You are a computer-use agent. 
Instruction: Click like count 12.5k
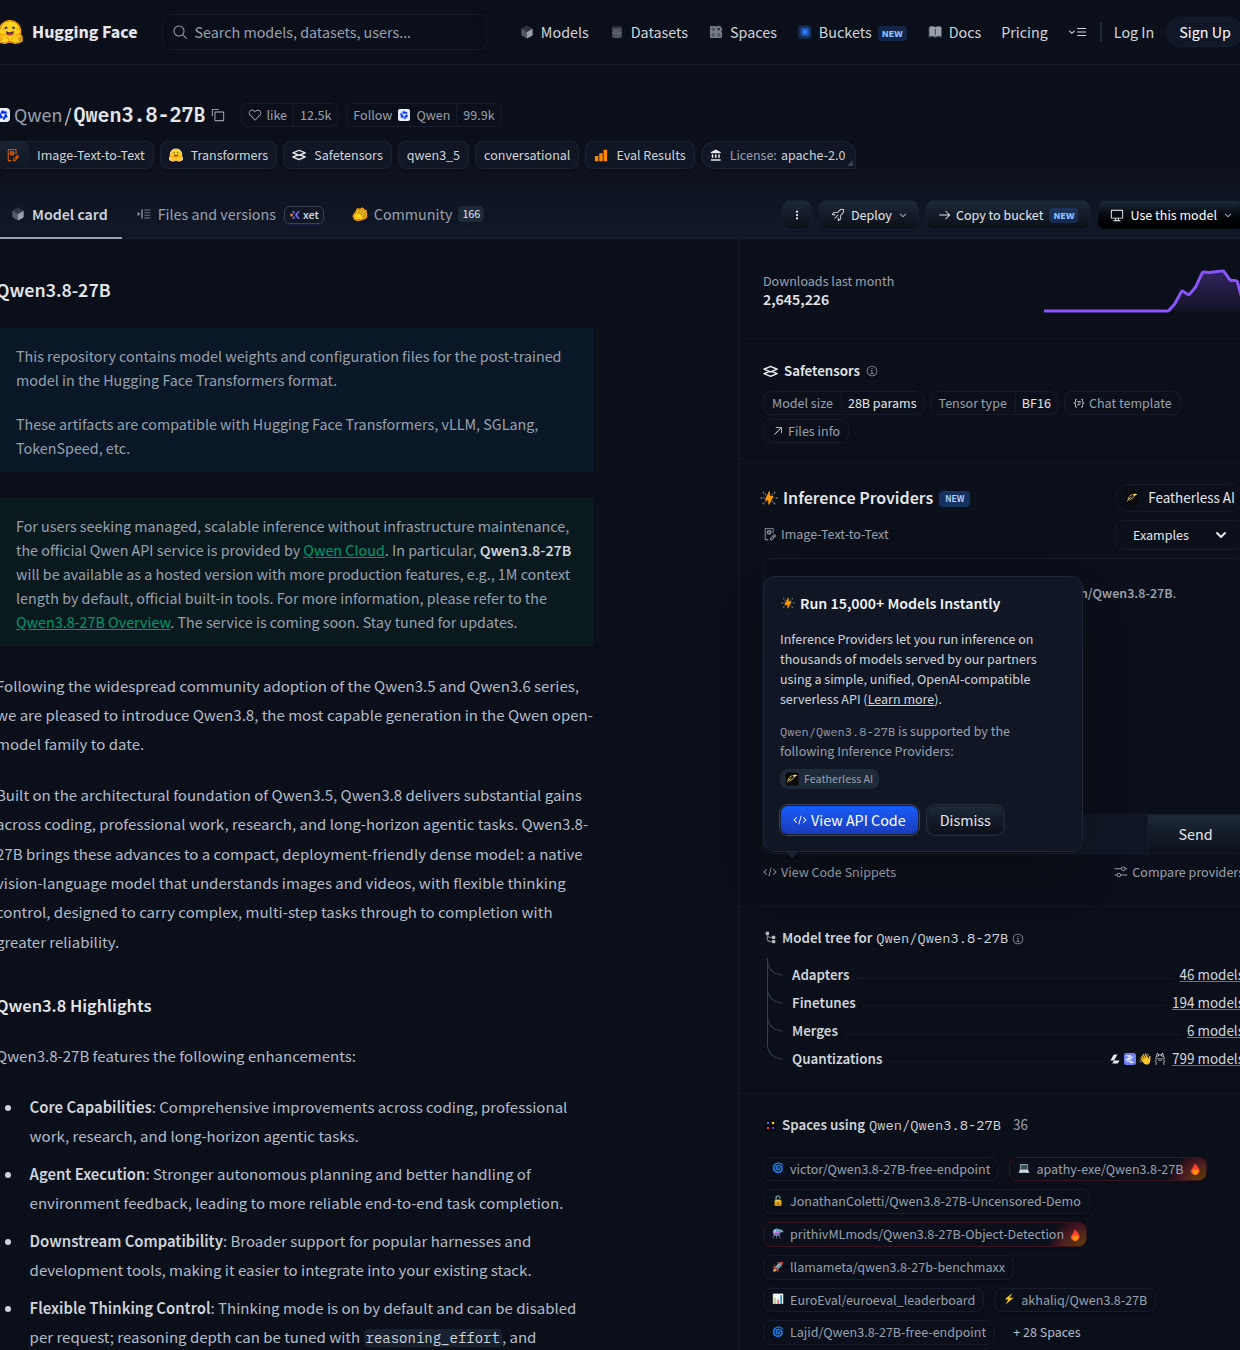(x=316, y=115)
